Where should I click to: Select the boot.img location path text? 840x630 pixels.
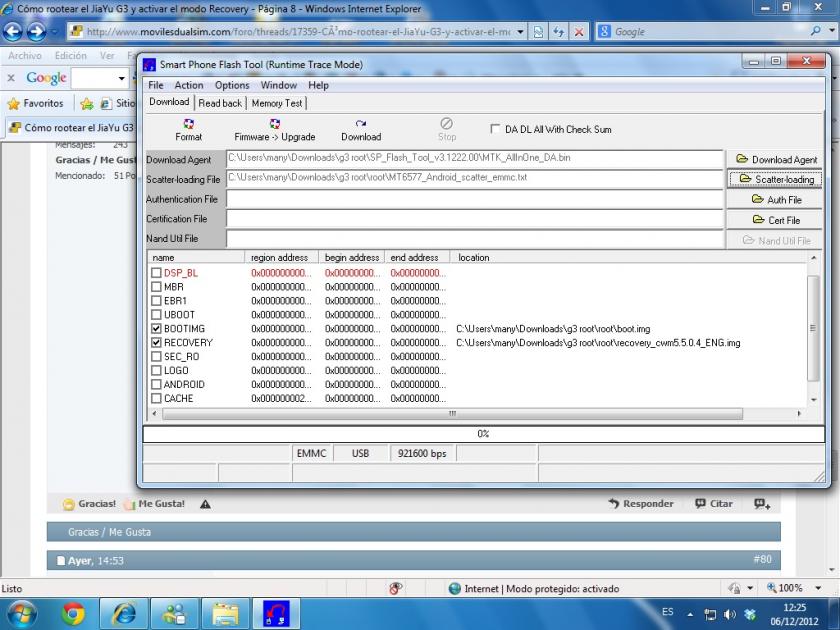coord(553,328)
